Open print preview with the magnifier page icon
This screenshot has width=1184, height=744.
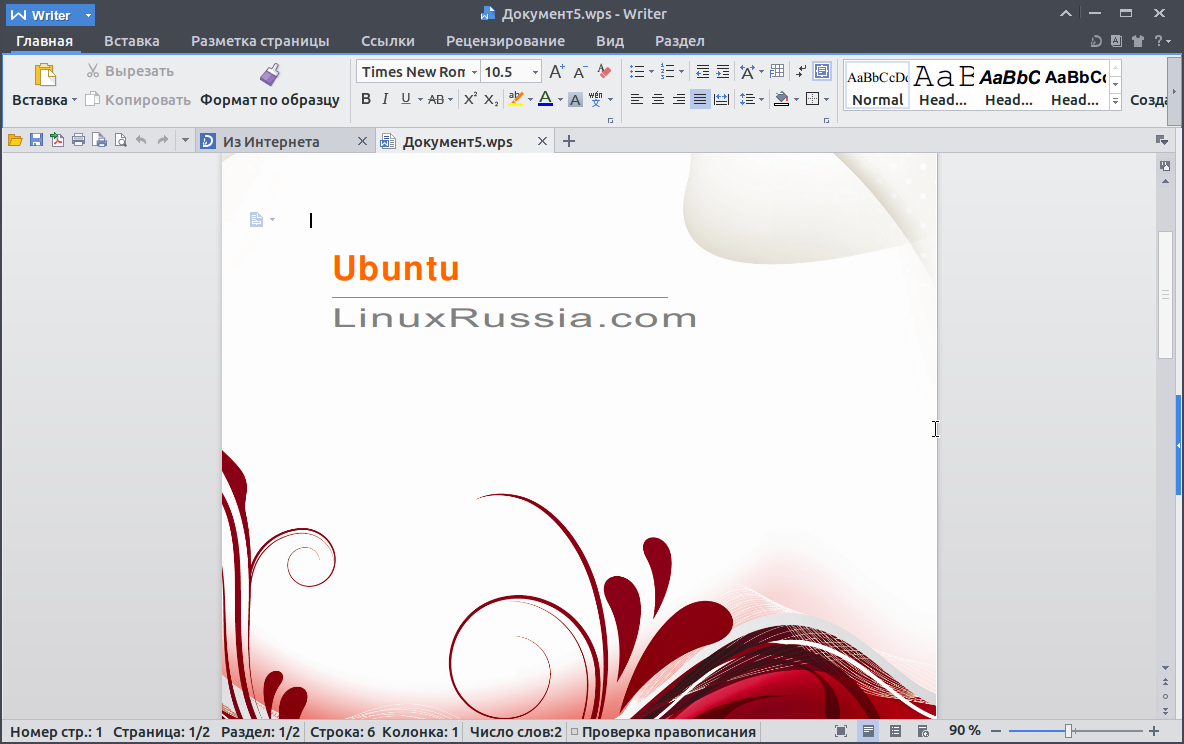coord(120,140)
